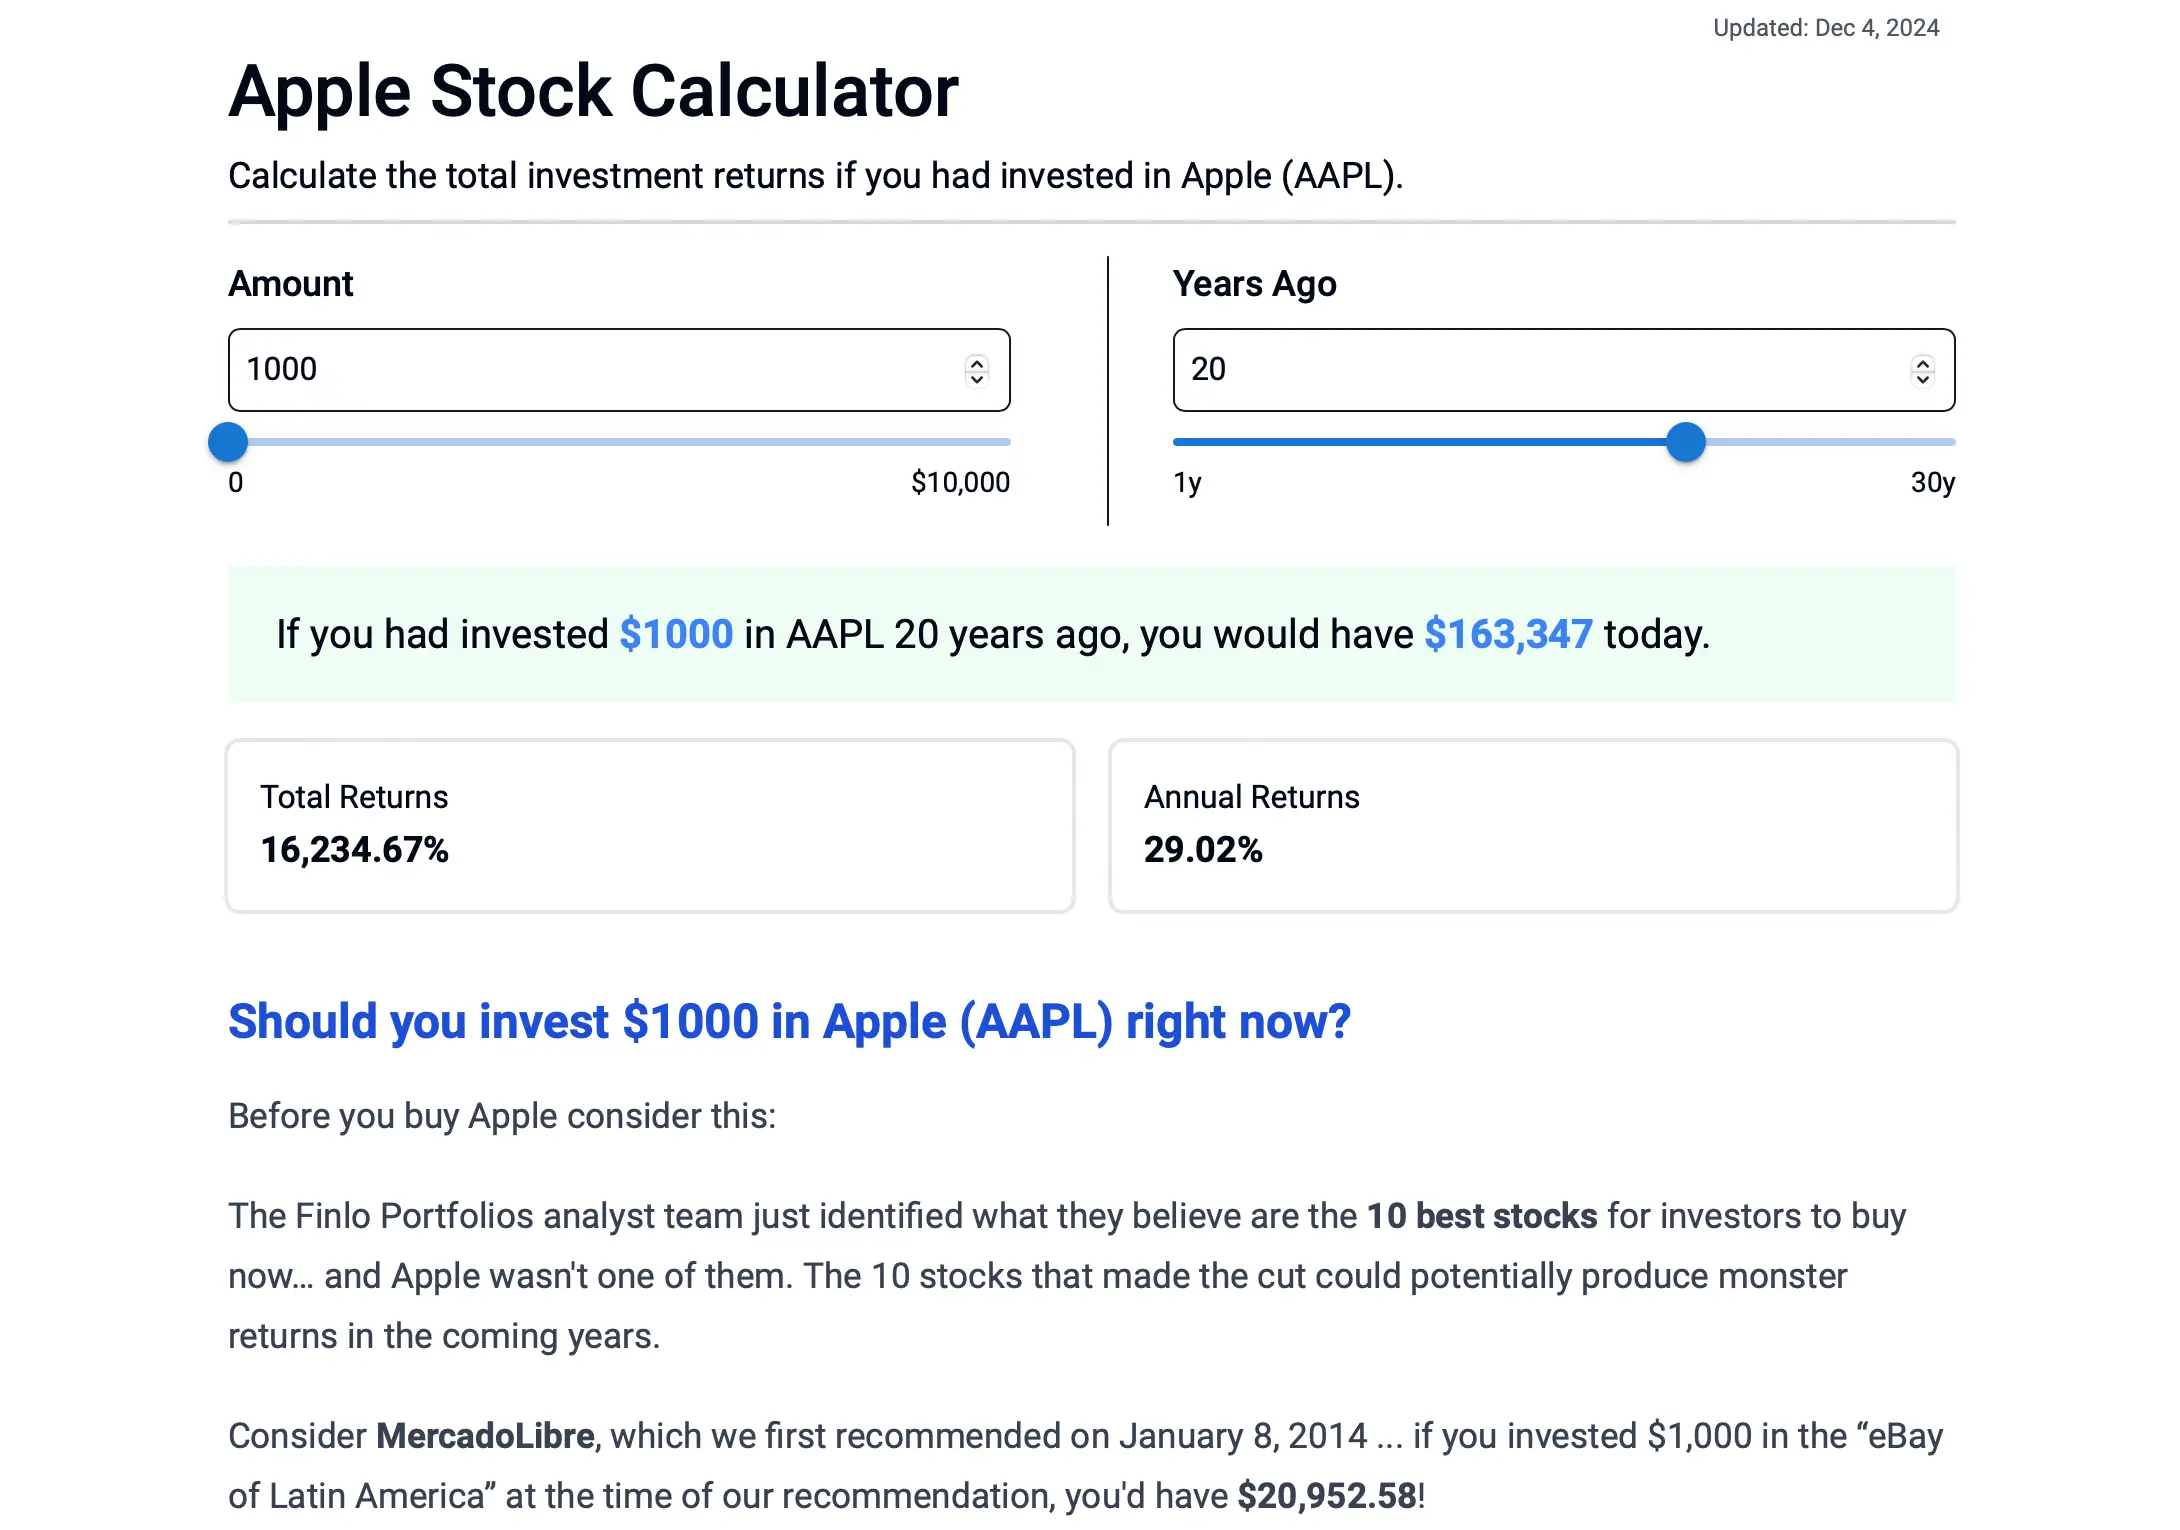Viewport: 2180px width, 1530px height.
Task: Select the Annual Returns card
Action: click(x=1533, y=826)
